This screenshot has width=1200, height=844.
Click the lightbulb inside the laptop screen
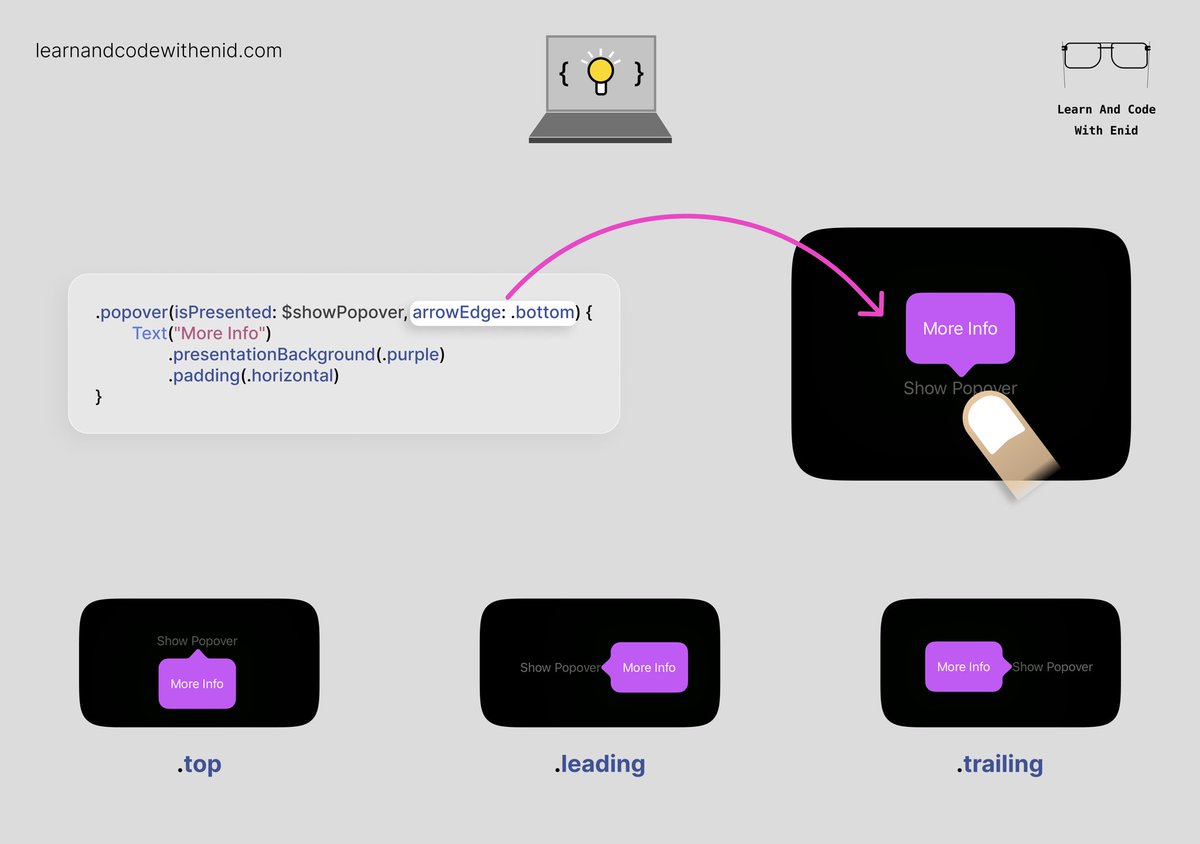(599, 68)
